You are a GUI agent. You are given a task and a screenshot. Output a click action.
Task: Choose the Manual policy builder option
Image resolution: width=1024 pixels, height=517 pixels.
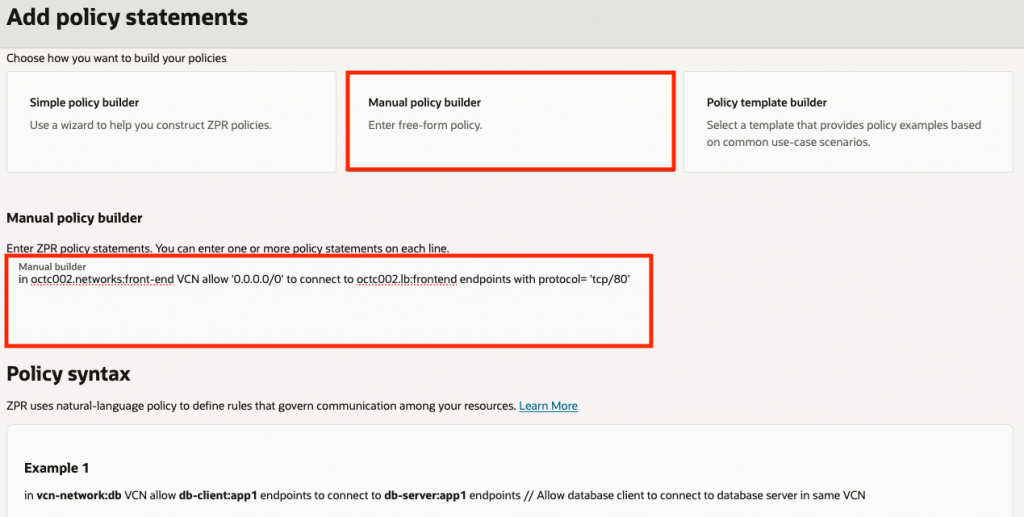pos(510,121)
